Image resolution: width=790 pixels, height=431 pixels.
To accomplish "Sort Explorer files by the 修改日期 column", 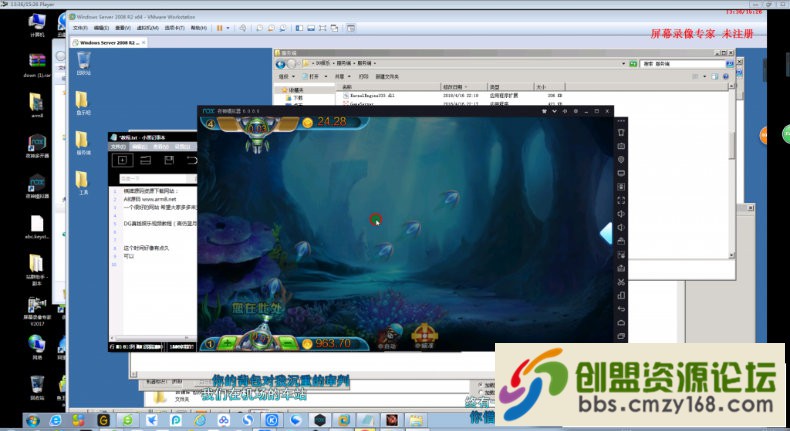I will point(464,87).
